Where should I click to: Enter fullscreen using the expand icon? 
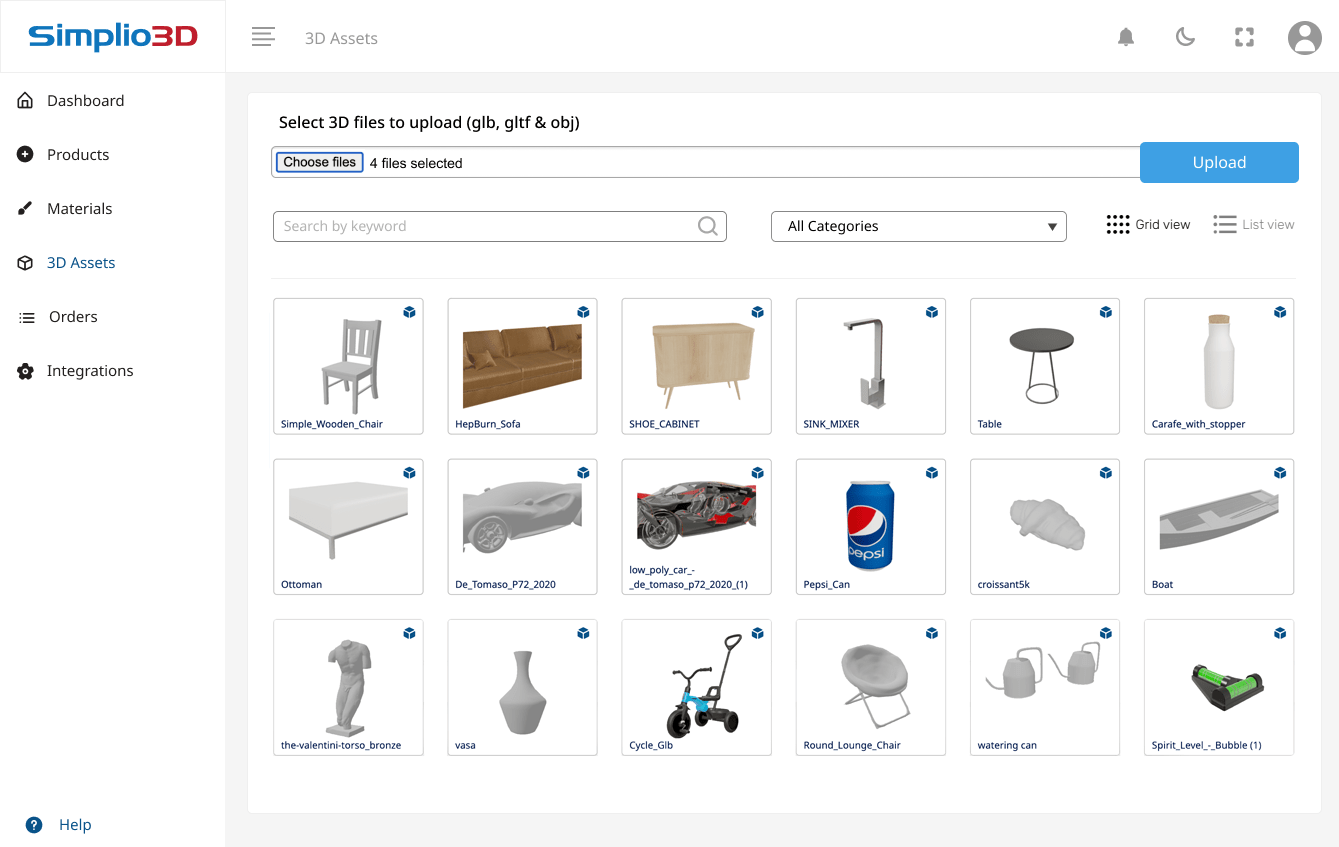click(1244, 36)
